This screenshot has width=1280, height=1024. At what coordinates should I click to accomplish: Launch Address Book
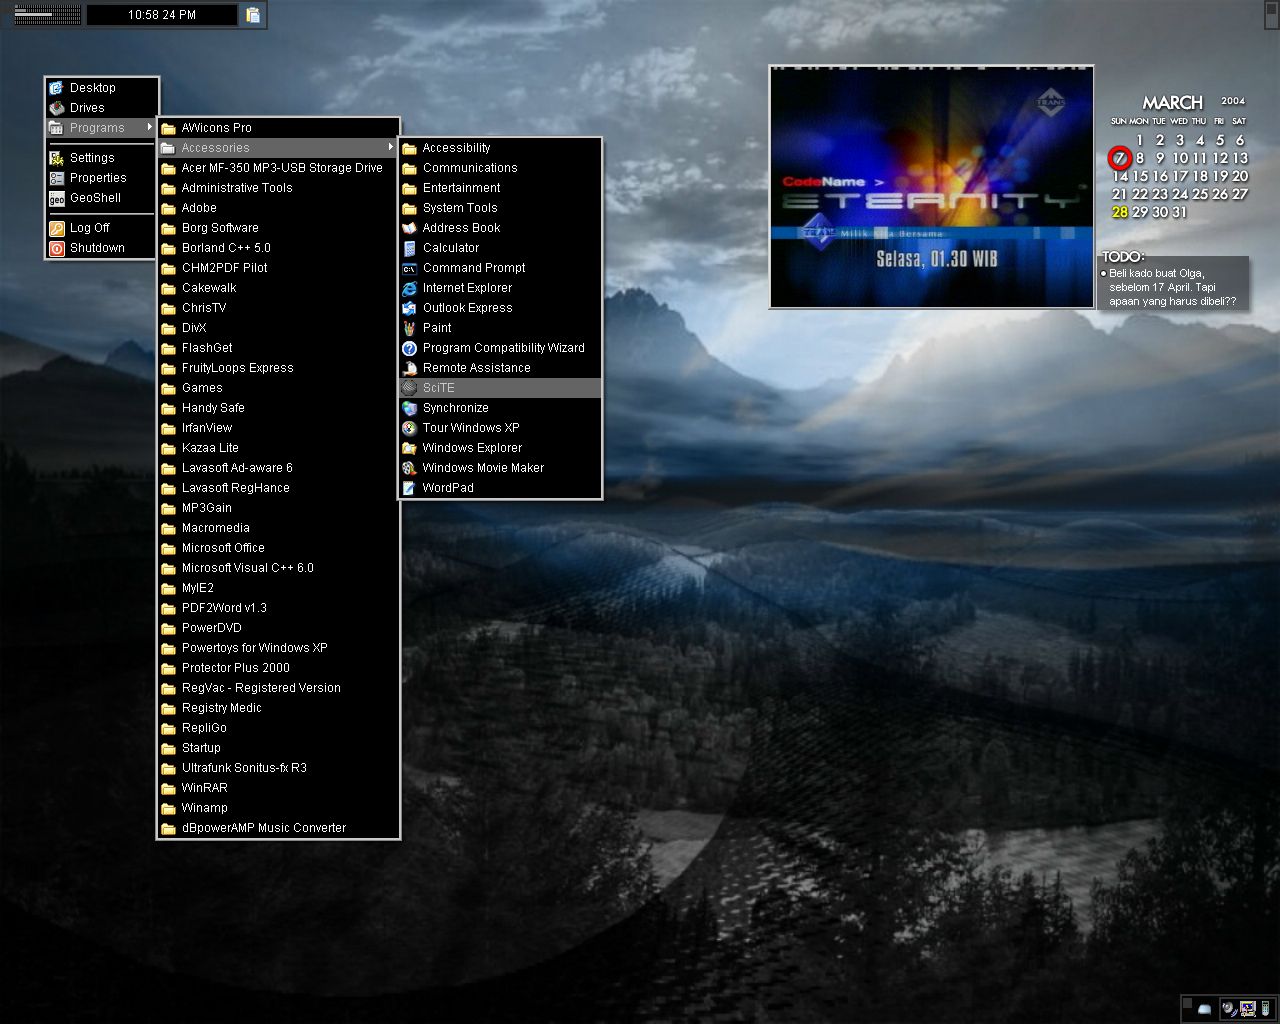tap(500, 228)
